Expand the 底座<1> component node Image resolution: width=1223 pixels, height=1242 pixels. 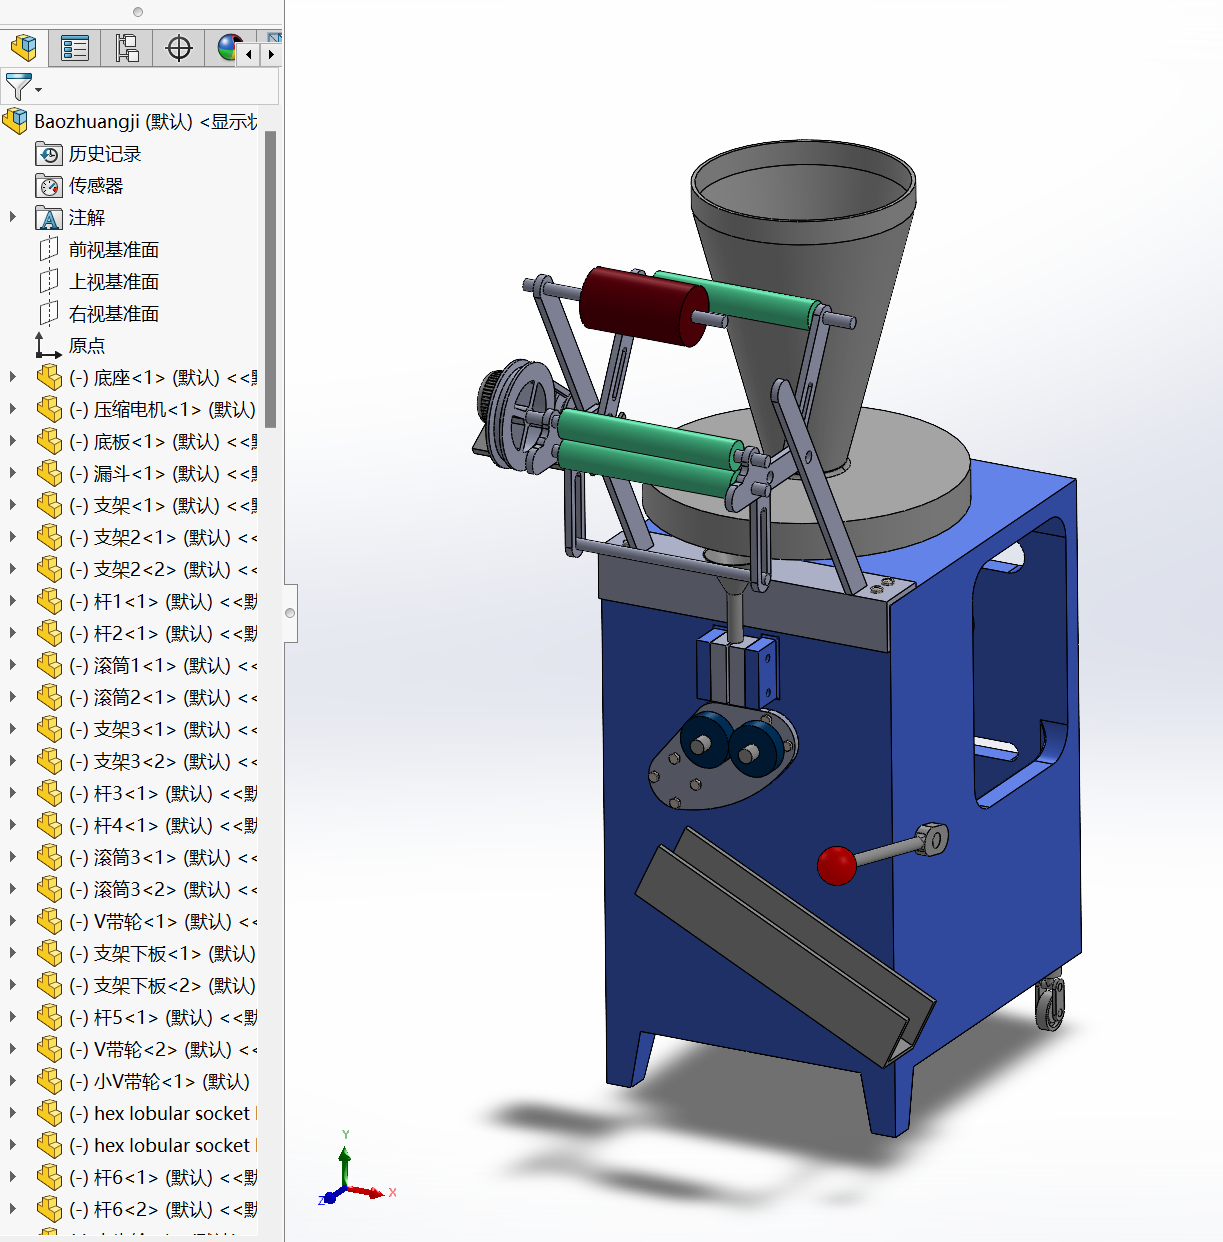click(x=13, y=377)
